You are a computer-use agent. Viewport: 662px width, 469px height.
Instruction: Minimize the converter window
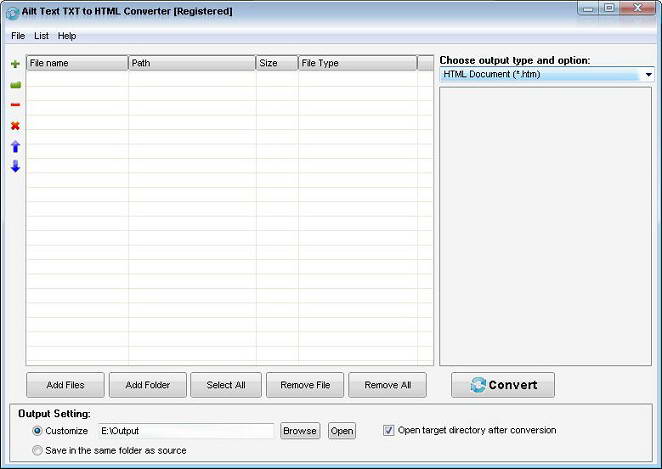coord(588,8)
